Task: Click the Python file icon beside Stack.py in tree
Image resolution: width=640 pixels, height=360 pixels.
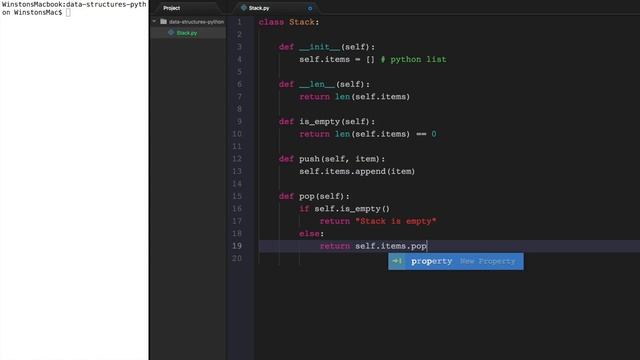Action: (x=171, y=33)
